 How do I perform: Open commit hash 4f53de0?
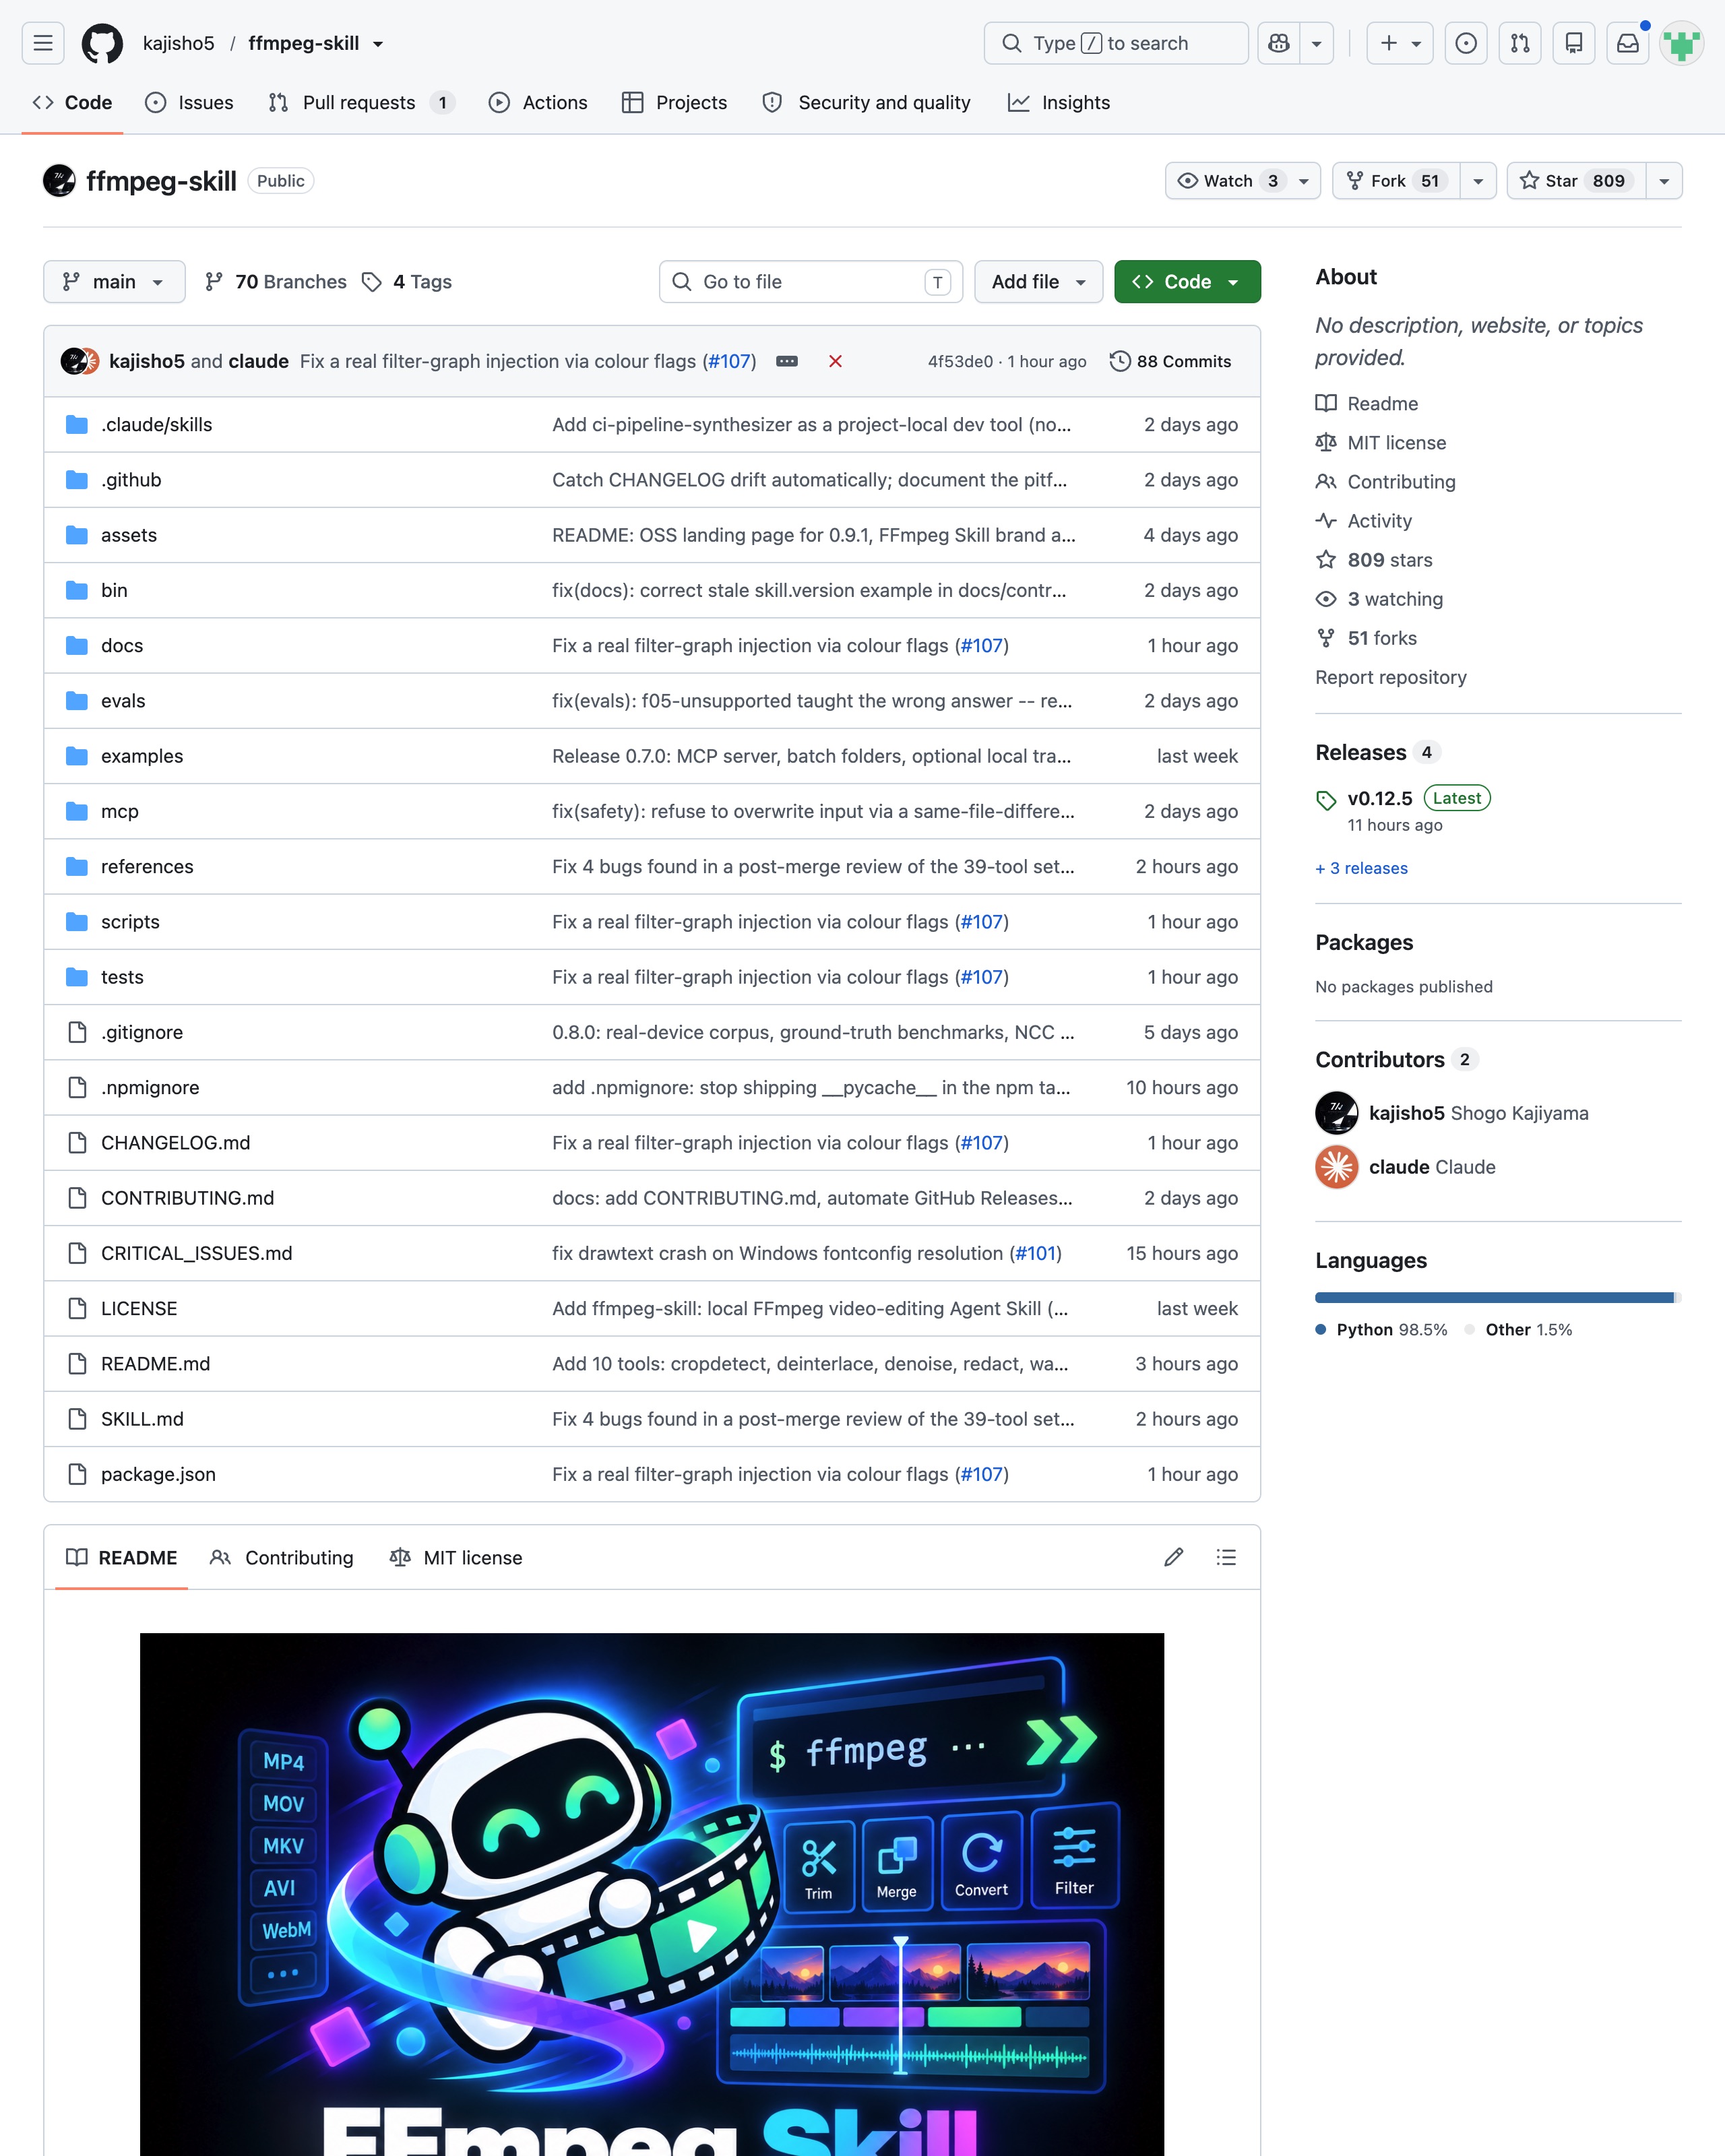960,362
